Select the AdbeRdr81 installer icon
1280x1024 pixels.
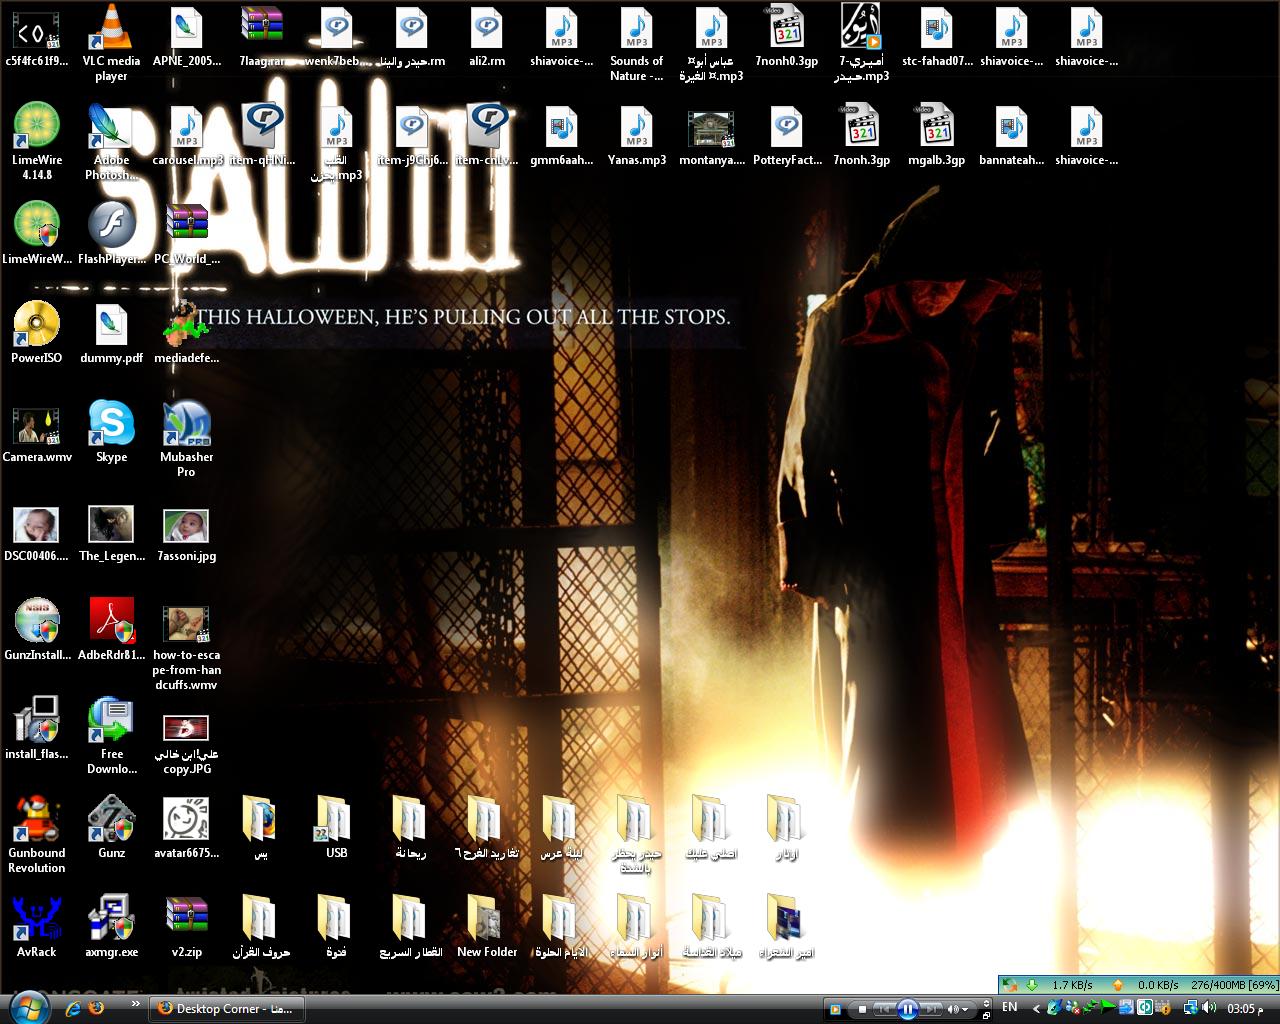pos(111,630)
